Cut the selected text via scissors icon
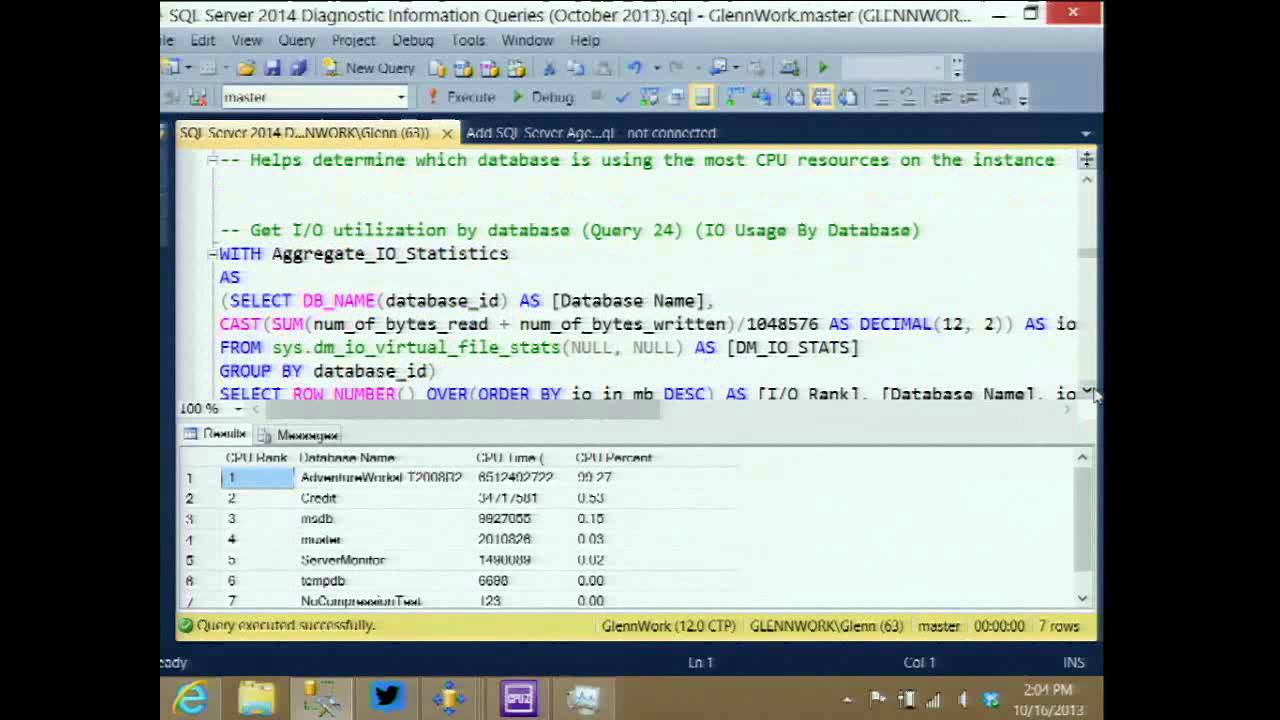 pos(549,68)
